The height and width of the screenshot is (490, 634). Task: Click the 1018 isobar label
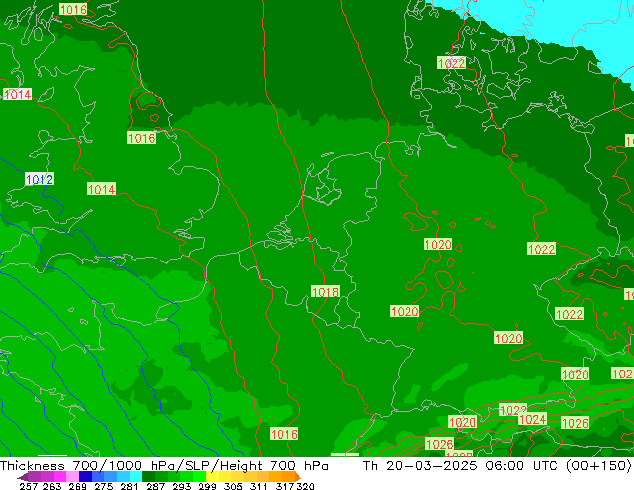tap(325, 291)
